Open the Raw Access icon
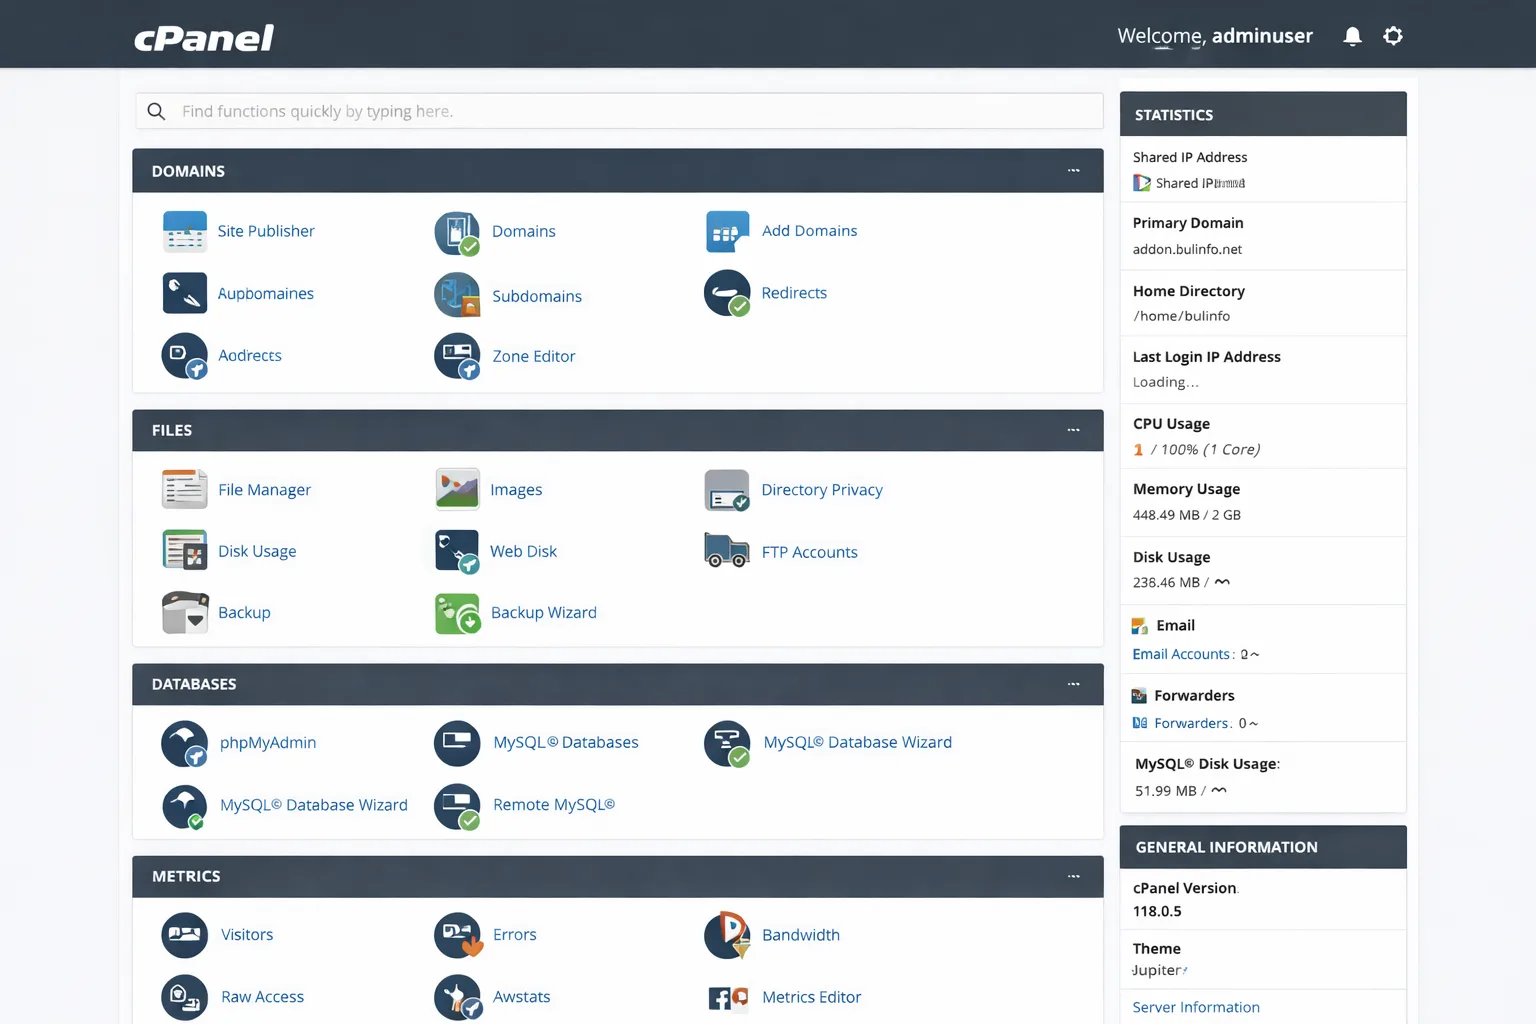 point(184,997)
